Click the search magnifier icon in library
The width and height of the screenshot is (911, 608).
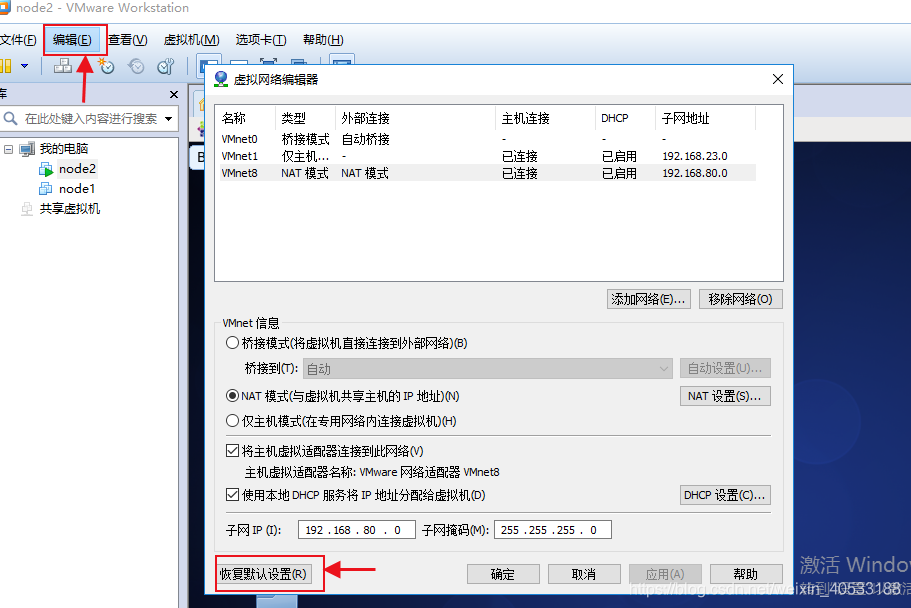pos(10,119)
